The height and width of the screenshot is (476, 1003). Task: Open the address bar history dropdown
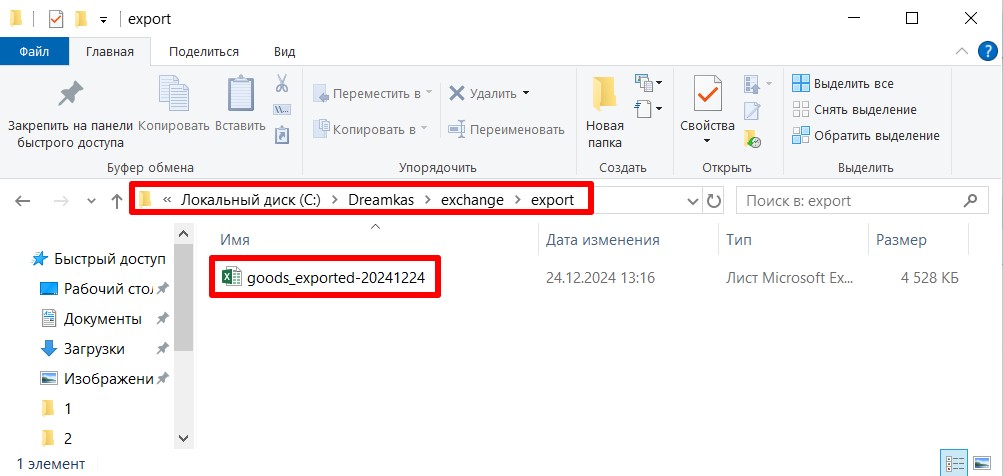(x=692, y=202)
